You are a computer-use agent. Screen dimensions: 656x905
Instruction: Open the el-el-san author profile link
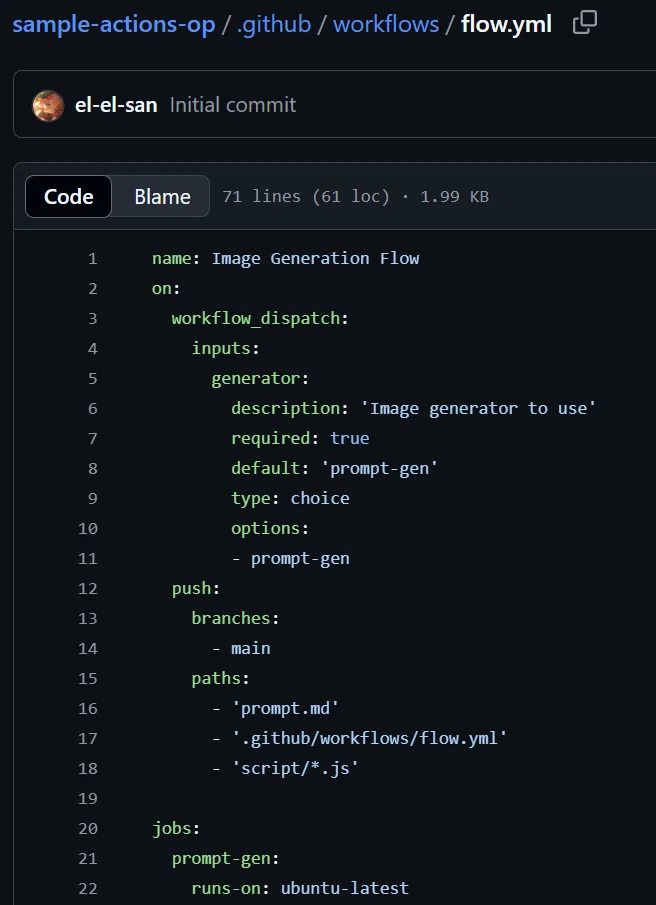pyautogui.click(x=116, y=105)
